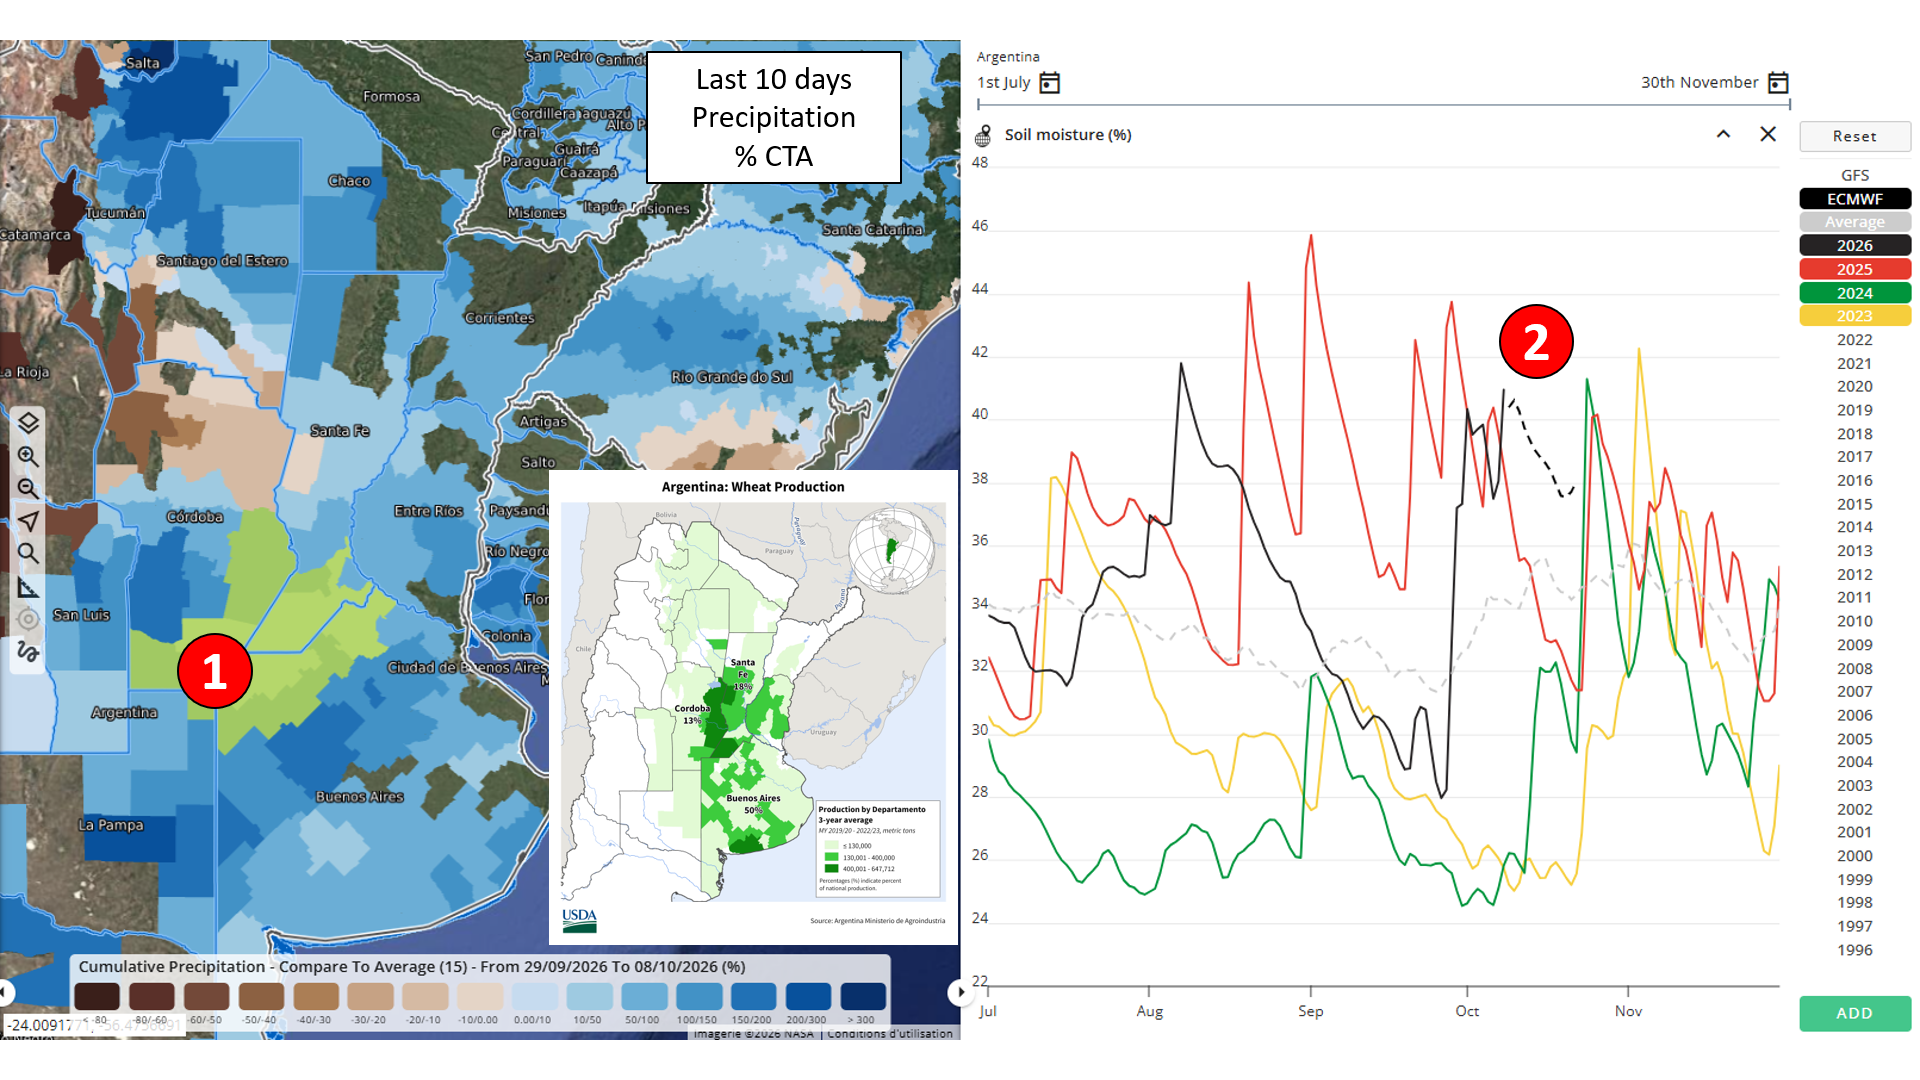Select the GFS model option
Screen dimensions: 1920x1080
(x=1855, y=175)
